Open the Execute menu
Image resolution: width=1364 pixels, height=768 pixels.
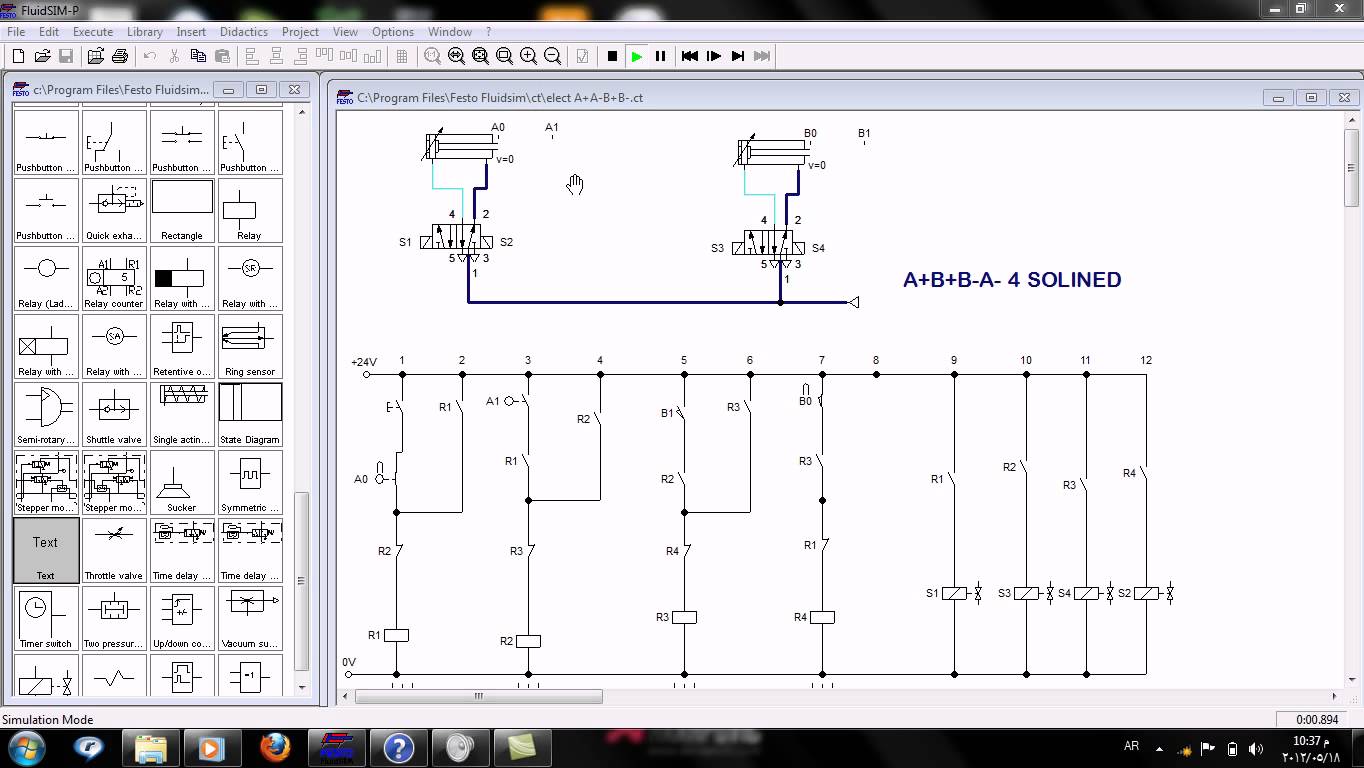point(93,32)
